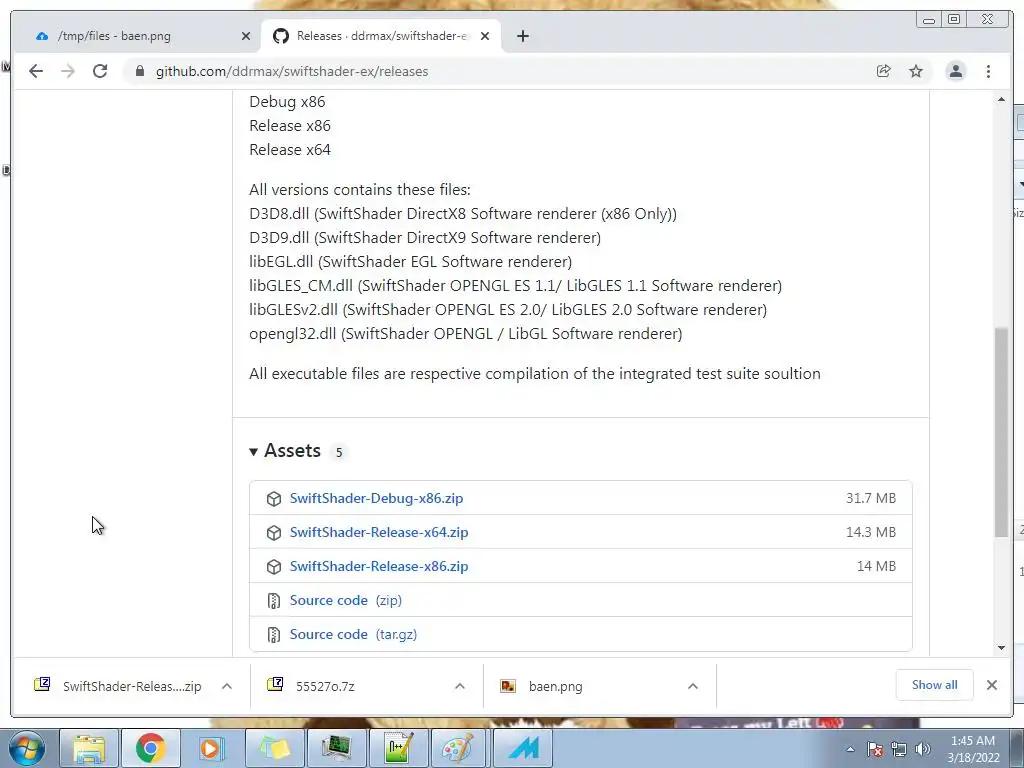The height and width of the screenshot is (768, 1024).
Task: Share this page using the share icon
Action: (x=884, y=71)
